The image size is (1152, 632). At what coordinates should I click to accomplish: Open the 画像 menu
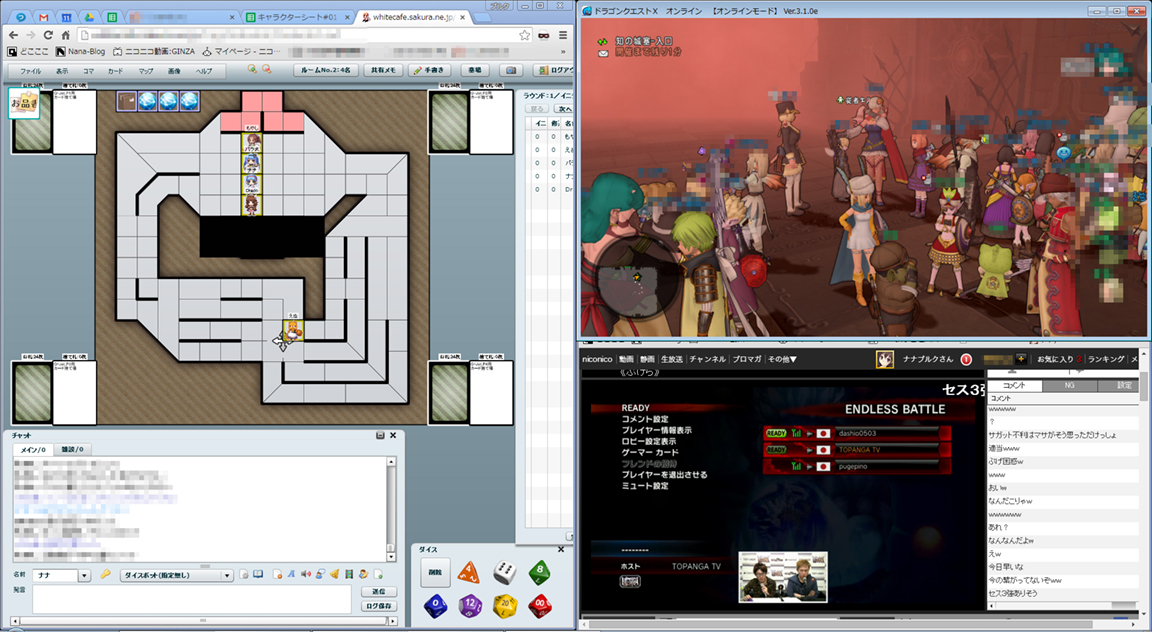pyautogui.click(x=174, y=71)
